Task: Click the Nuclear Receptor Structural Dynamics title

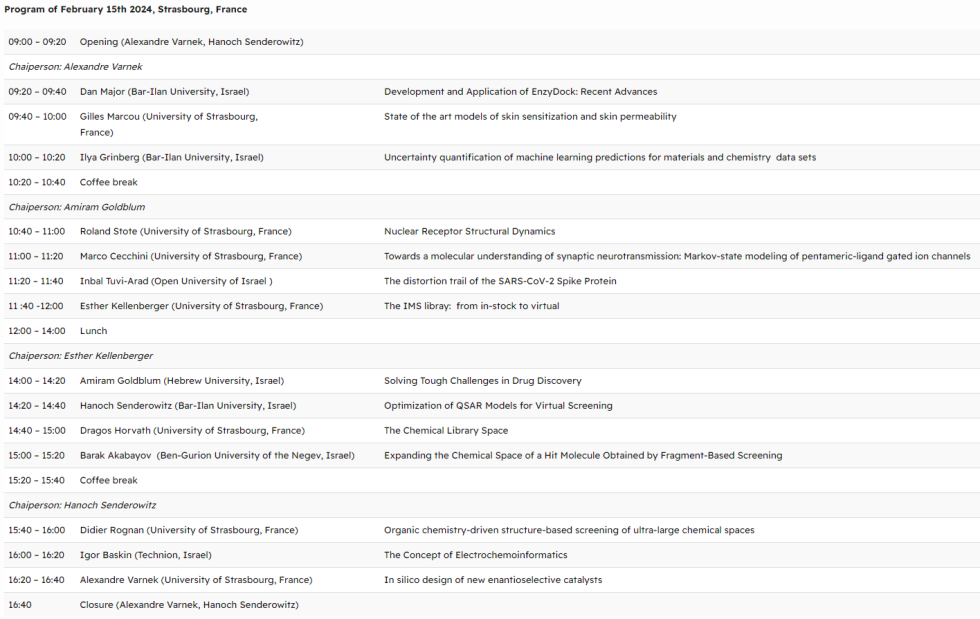Action: coord(469,232)
